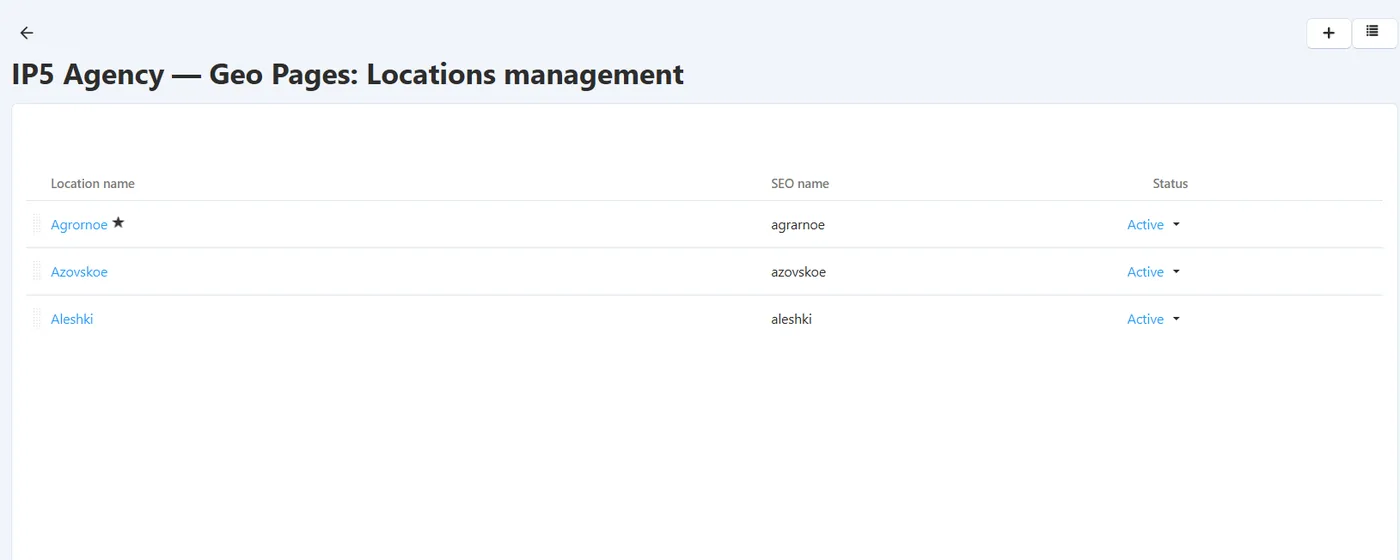
Task: Expand Active status dropdown for Aleshki
Action: pyautogui.click(x=1154, y=319)
